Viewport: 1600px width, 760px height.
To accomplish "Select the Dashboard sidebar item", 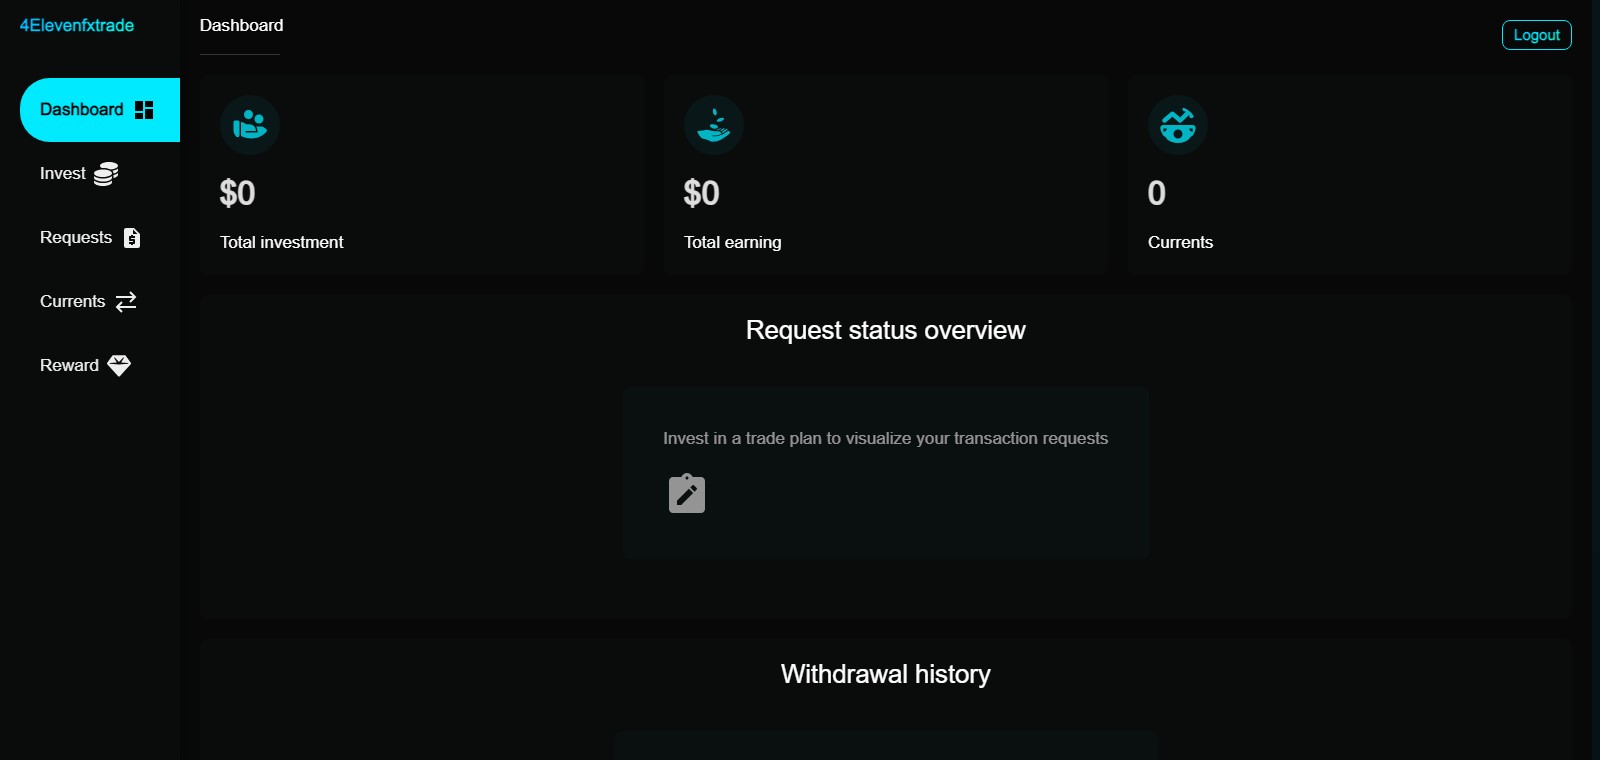I will pyautogui.click(x=100, y=110).
